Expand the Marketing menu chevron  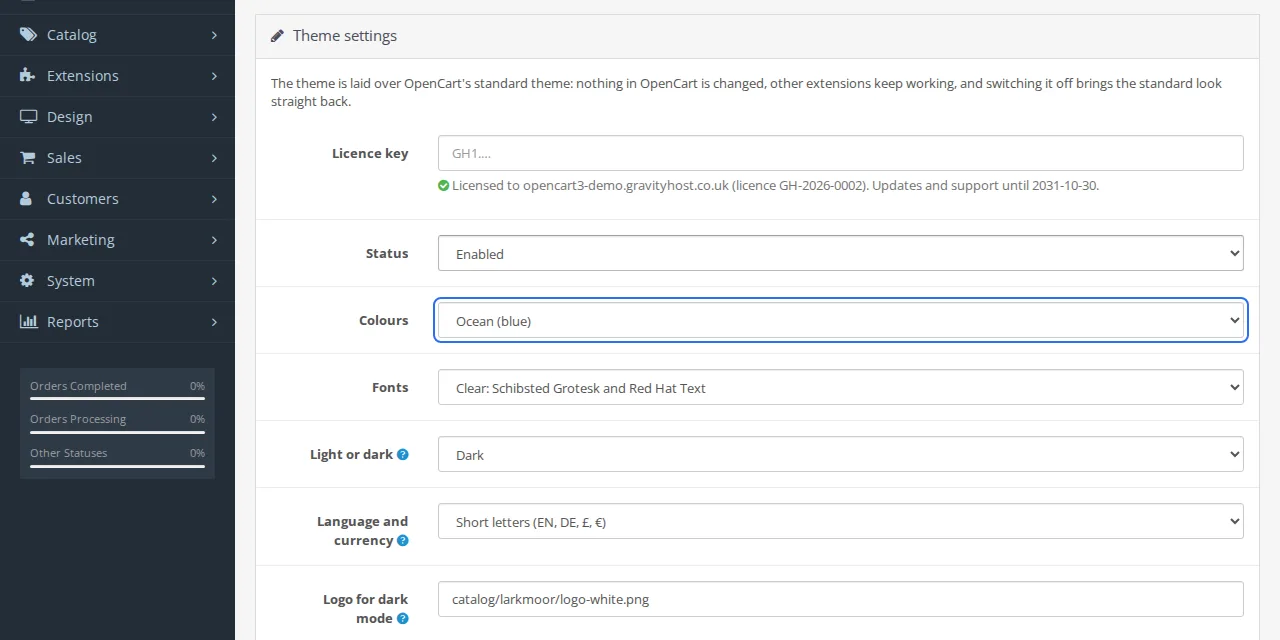point(215,240)
